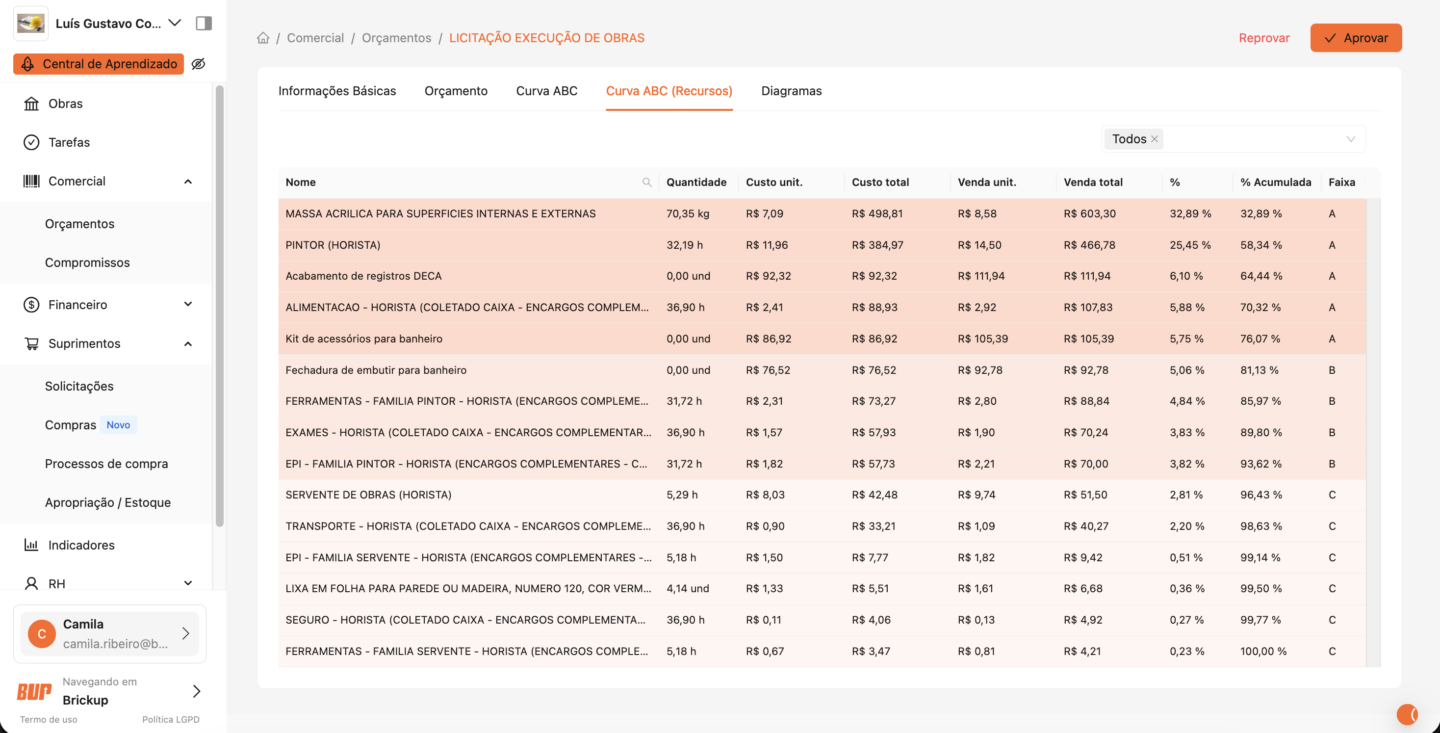Collapse the sidebar using the panel icon
Viewport: 1440px width, 733px height.
[204, 23]
